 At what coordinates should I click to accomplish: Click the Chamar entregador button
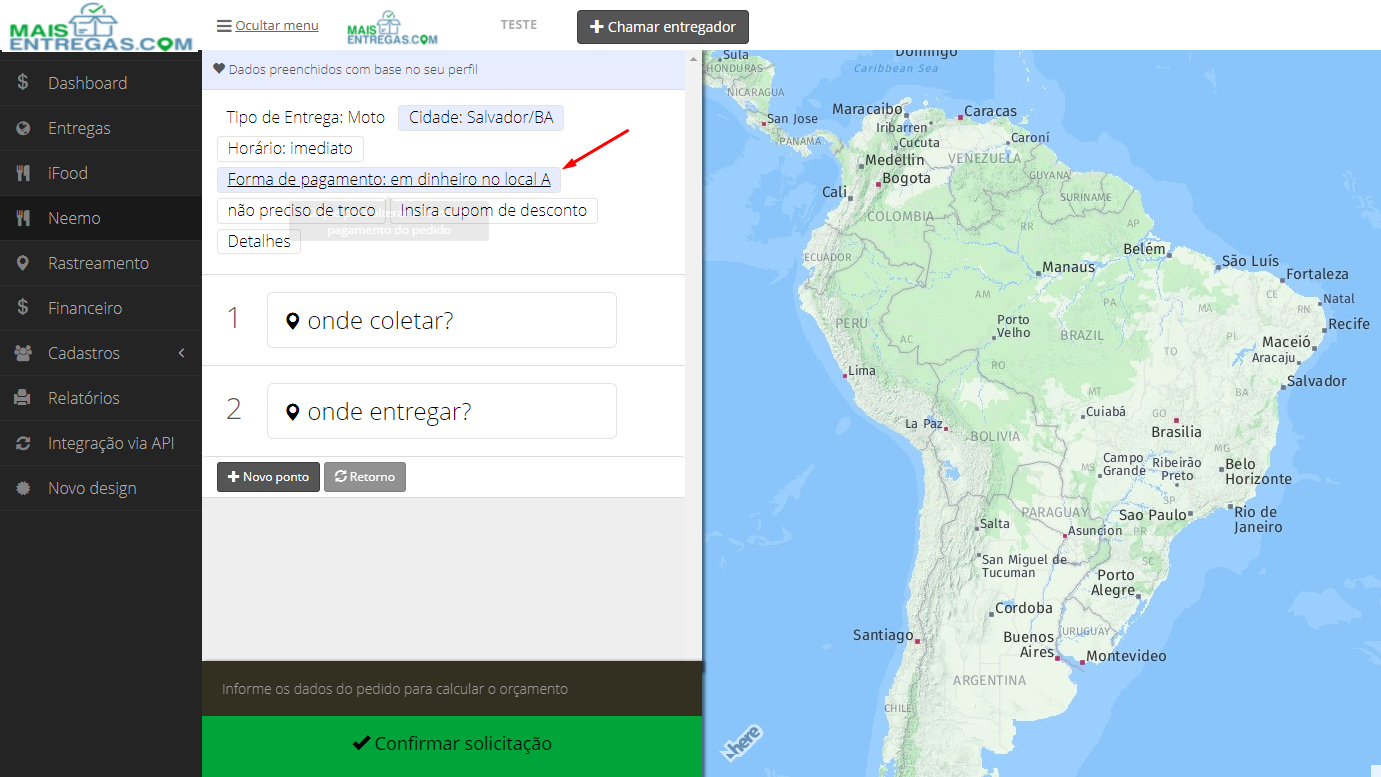(x=663, y=27)
